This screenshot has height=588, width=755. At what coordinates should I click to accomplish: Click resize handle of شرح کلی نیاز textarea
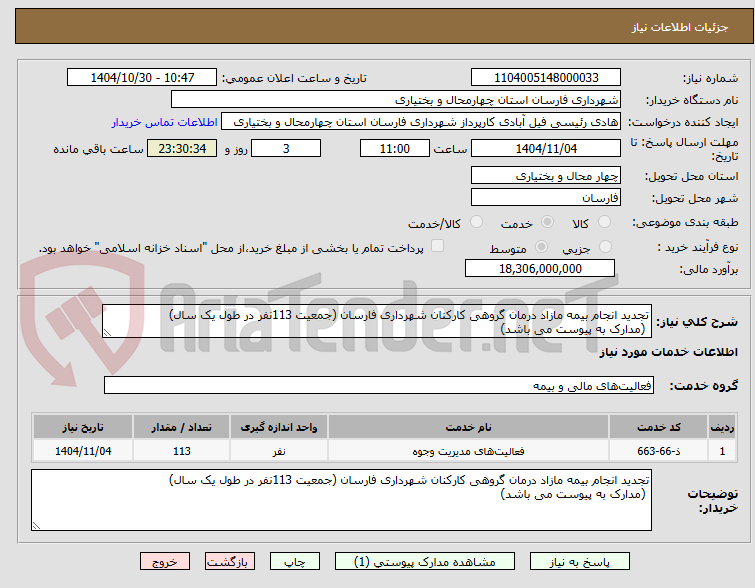click(107, 333)
